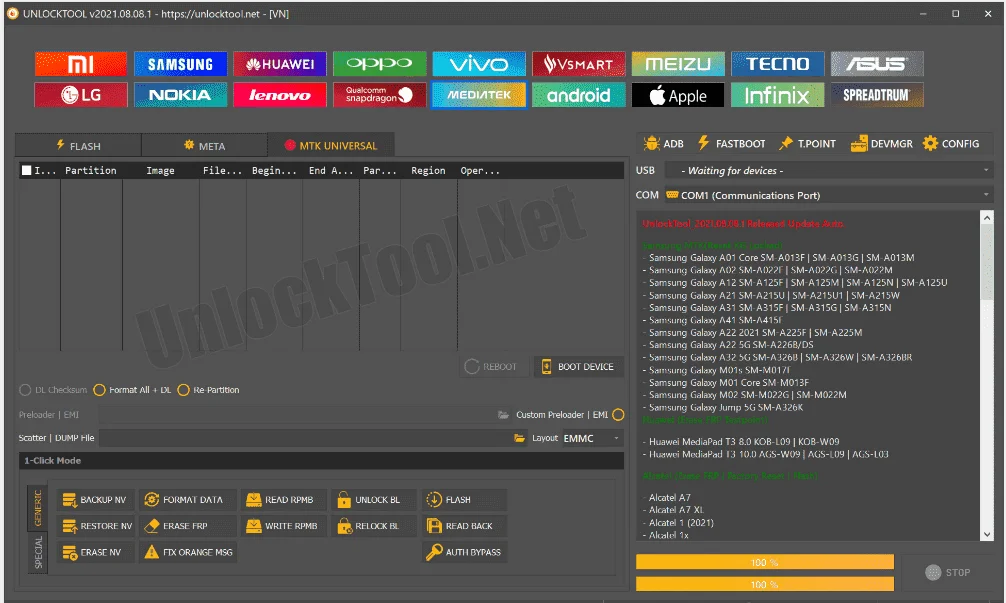
Task: Click the ERASE FRP button
Action: click(187, 526)
